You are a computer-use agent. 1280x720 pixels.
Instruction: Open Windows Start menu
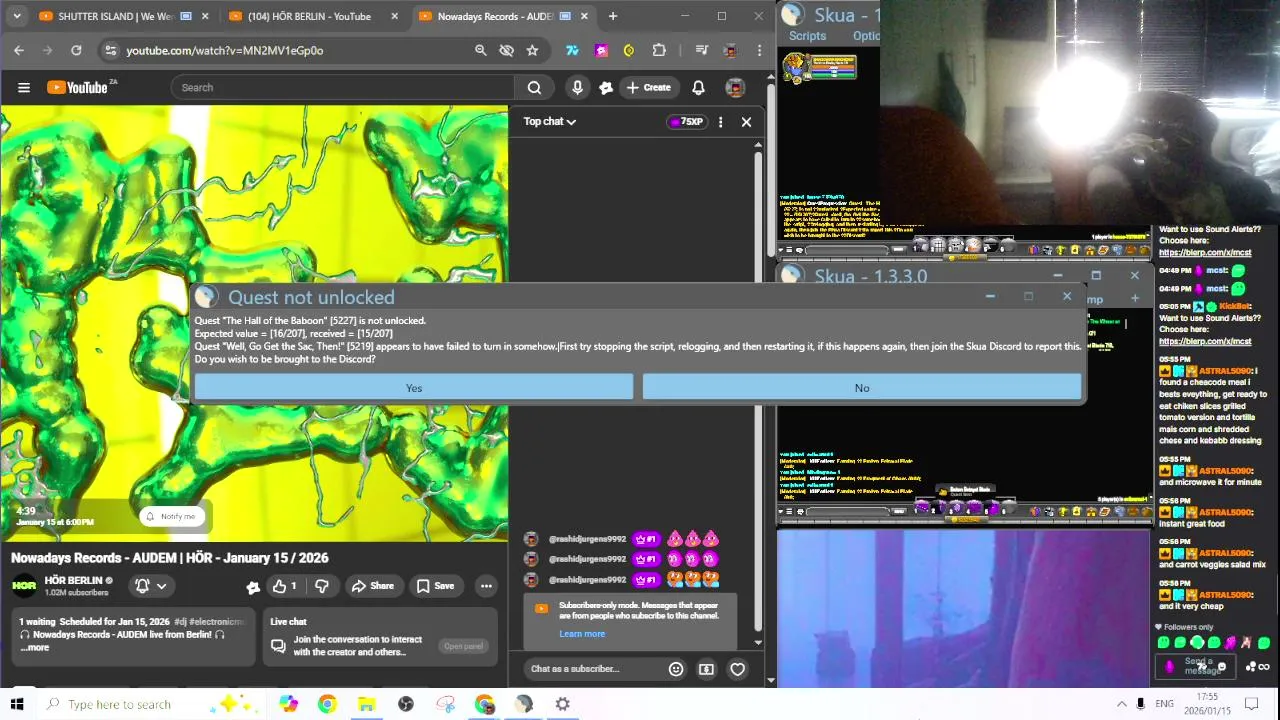click(x=17, y=704)
